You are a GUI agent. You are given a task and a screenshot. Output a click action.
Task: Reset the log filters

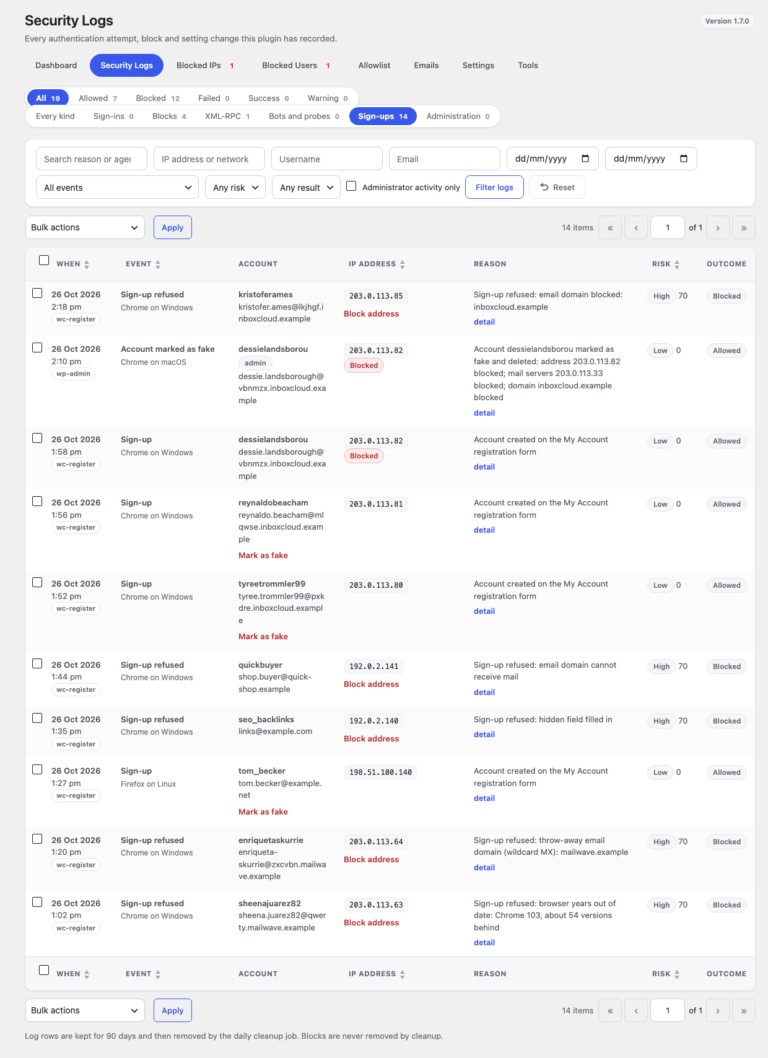click(557, 187)
